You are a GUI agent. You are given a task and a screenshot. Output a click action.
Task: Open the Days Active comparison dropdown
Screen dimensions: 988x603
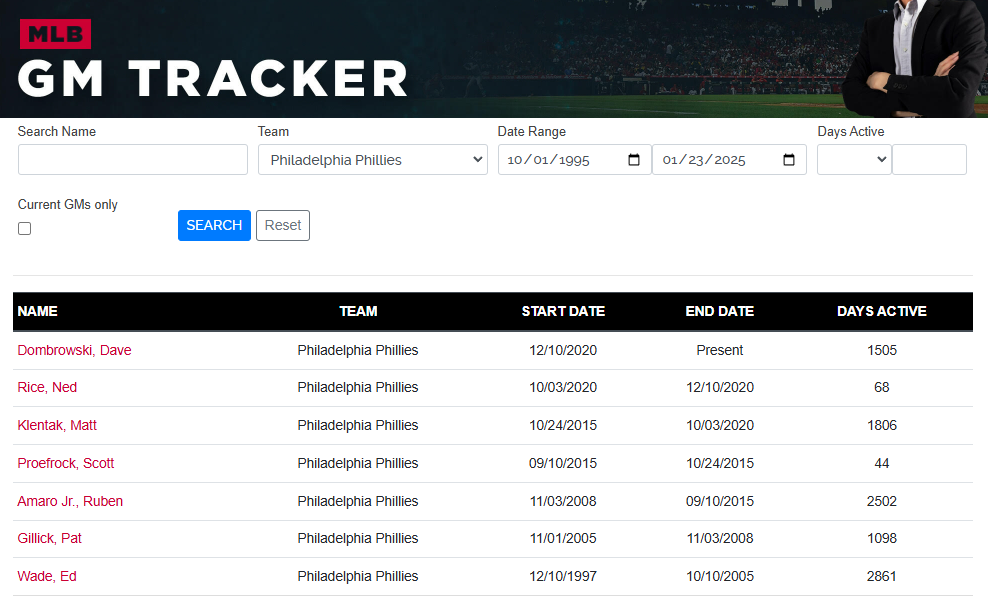853,160
